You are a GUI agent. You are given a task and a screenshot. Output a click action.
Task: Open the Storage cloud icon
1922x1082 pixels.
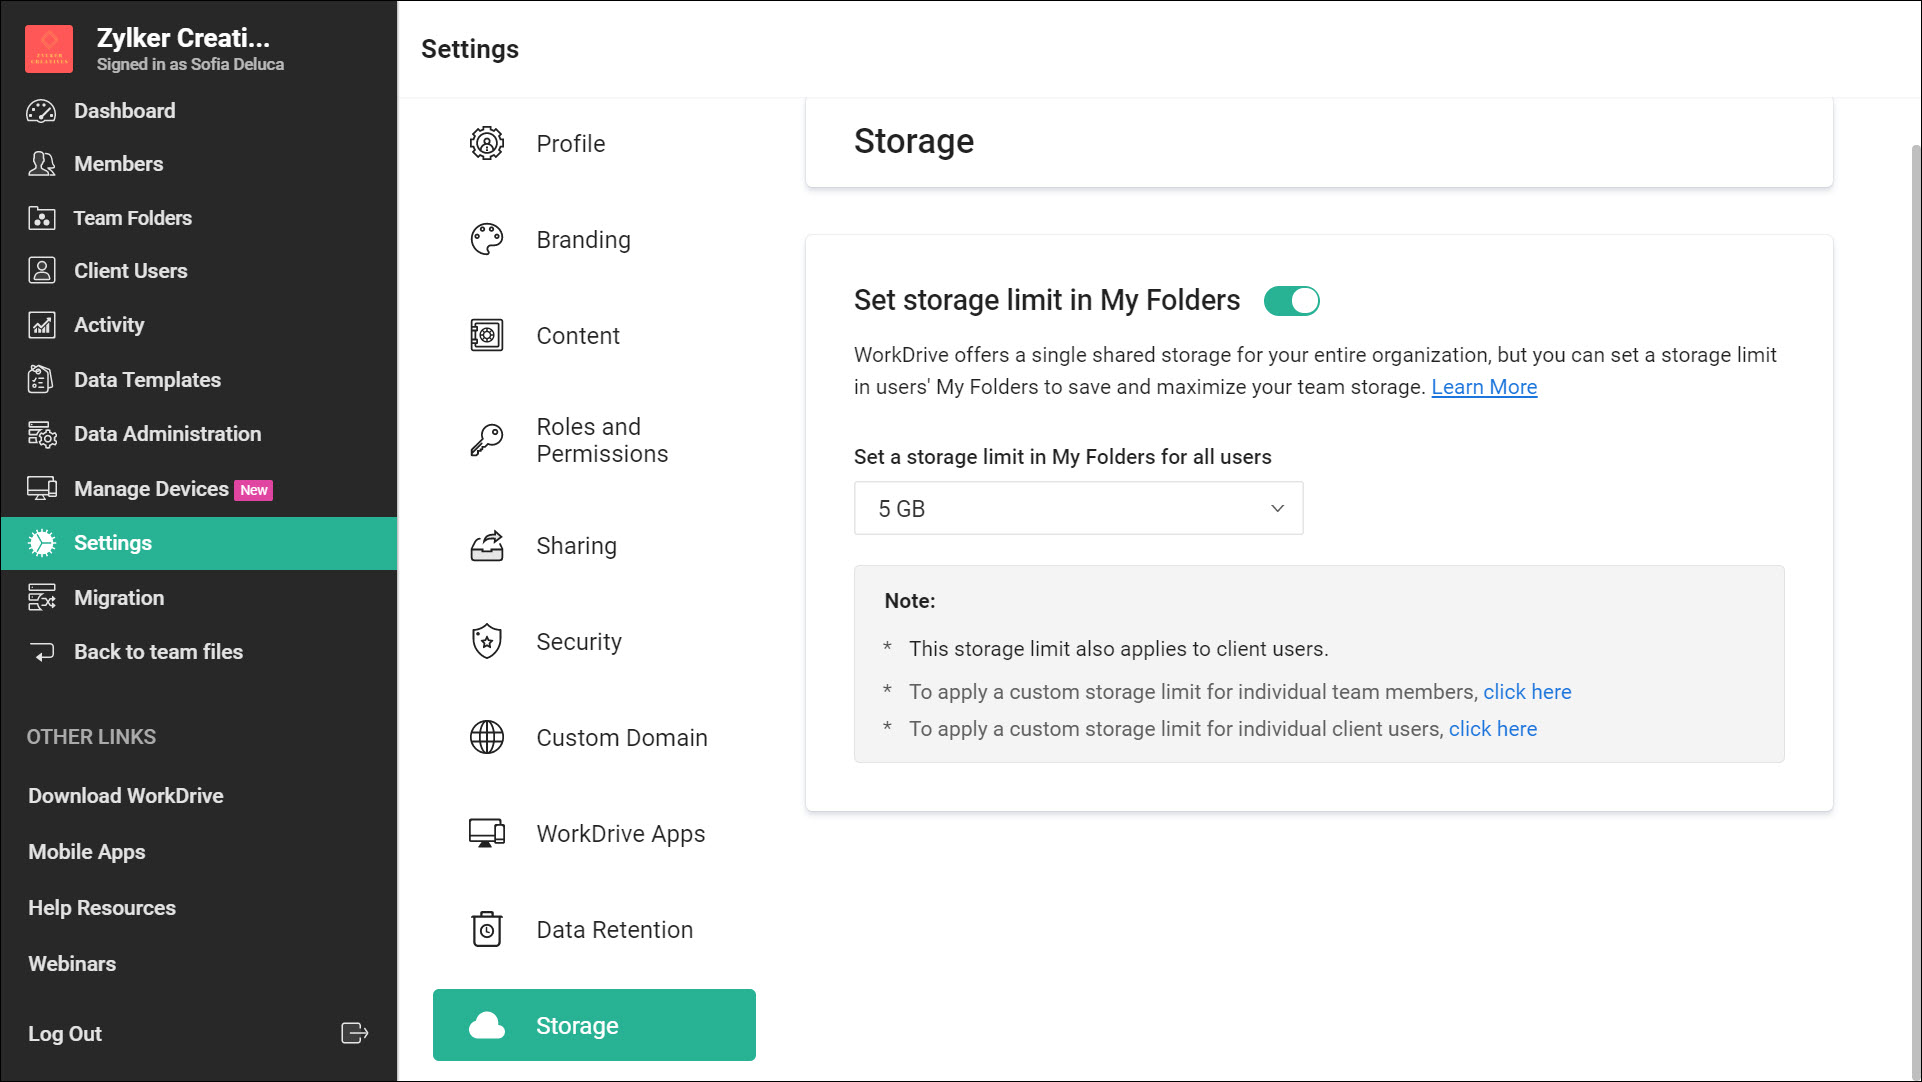click(486, 1025)
